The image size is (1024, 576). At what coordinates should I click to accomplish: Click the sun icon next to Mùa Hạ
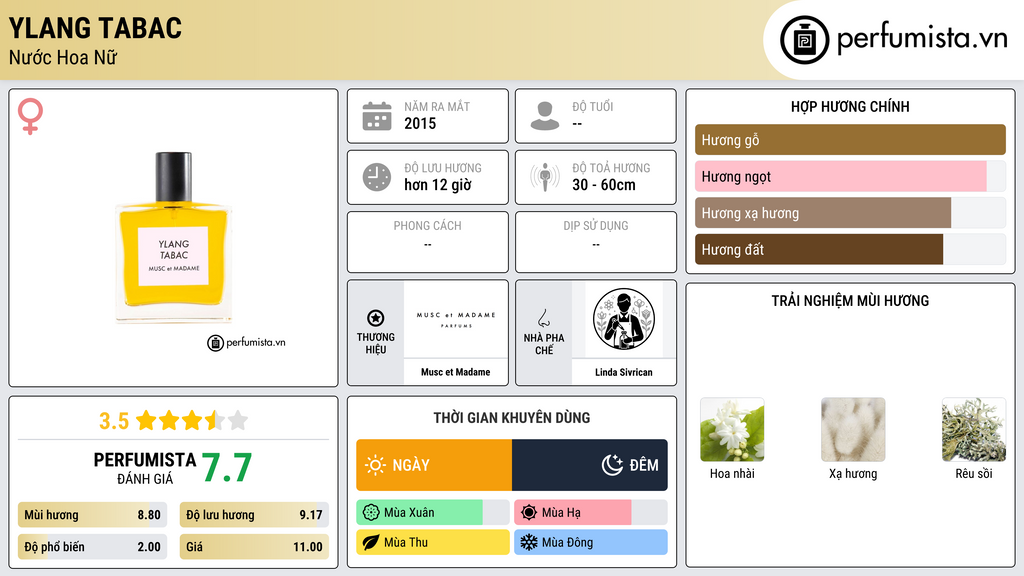click(529, 513)
